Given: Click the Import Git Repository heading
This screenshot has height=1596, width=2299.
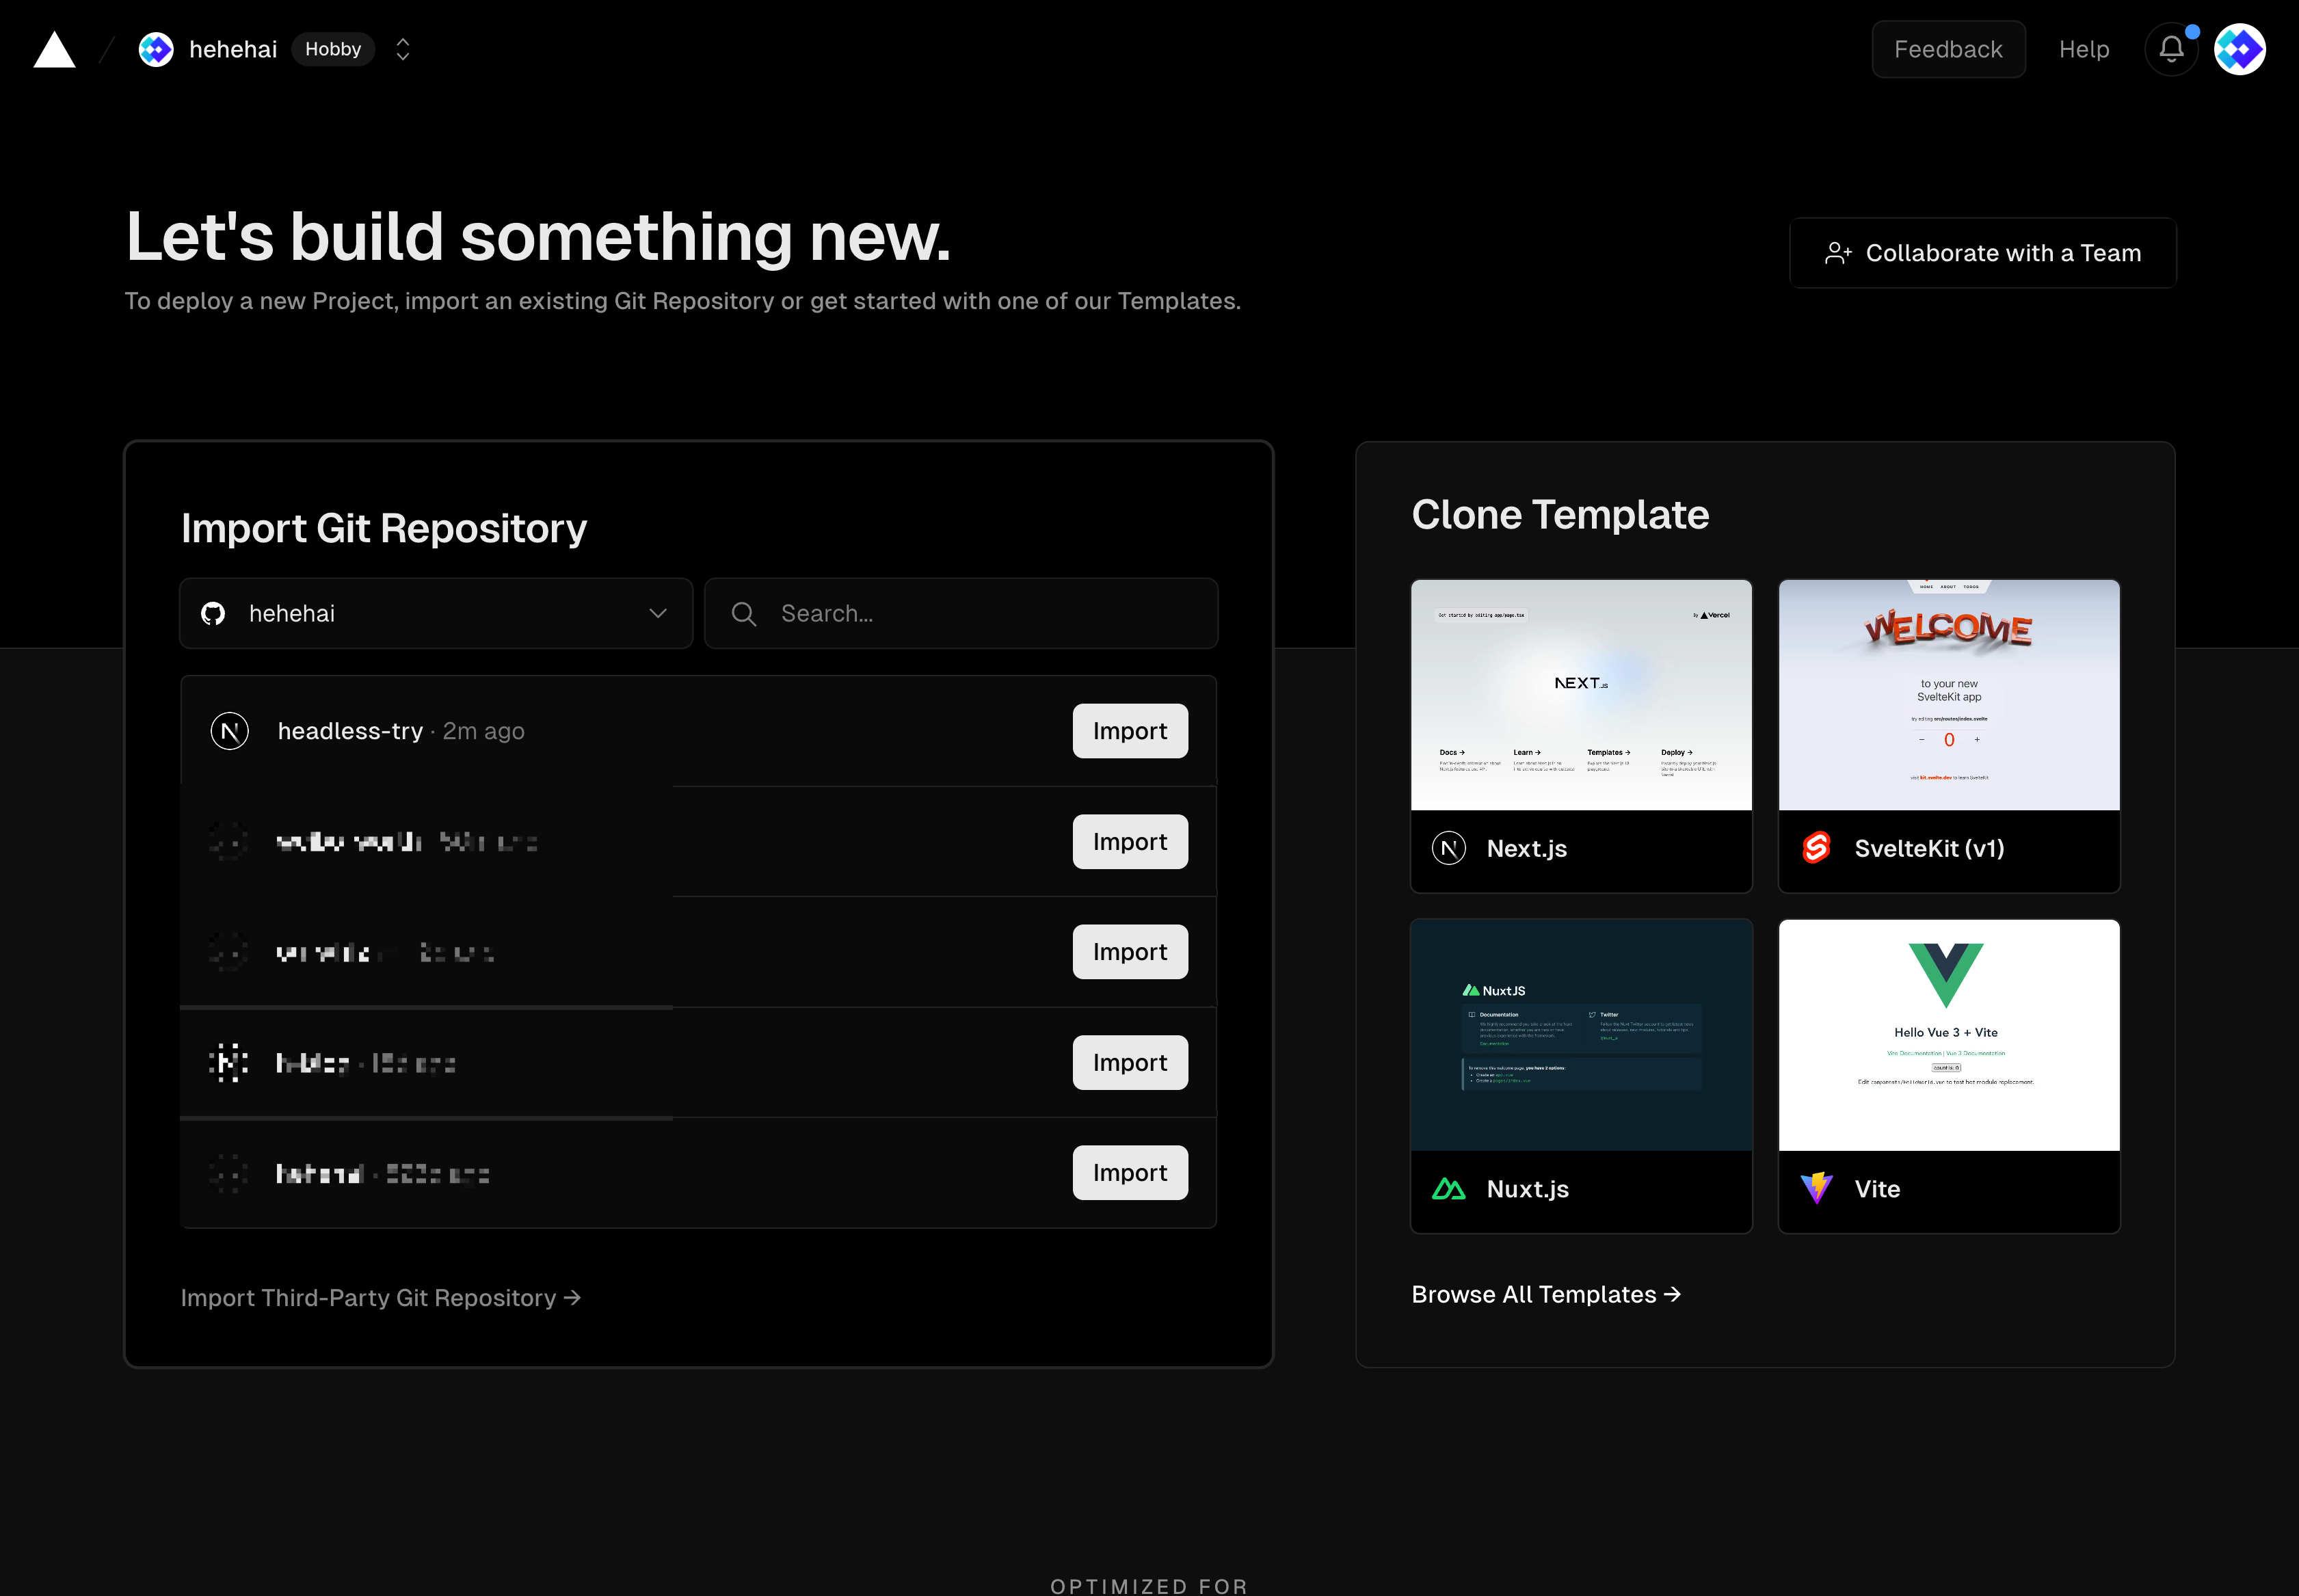Looking at the screenshot, I should [x=384, y=528].
